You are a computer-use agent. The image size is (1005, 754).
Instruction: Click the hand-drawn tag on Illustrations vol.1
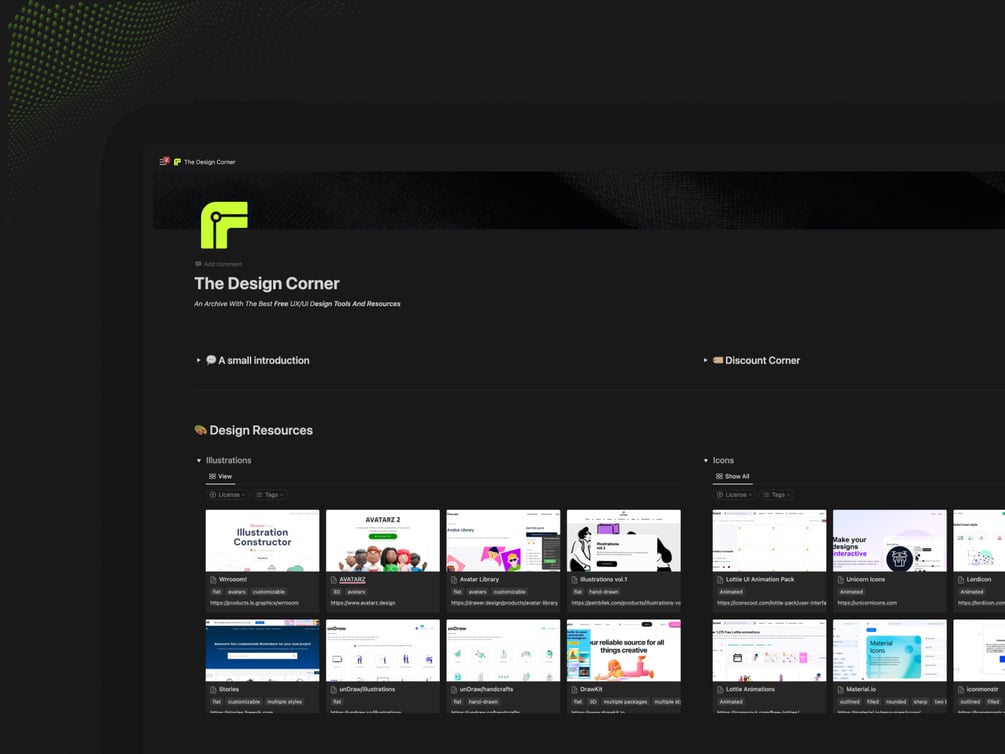tap(604, 592)
